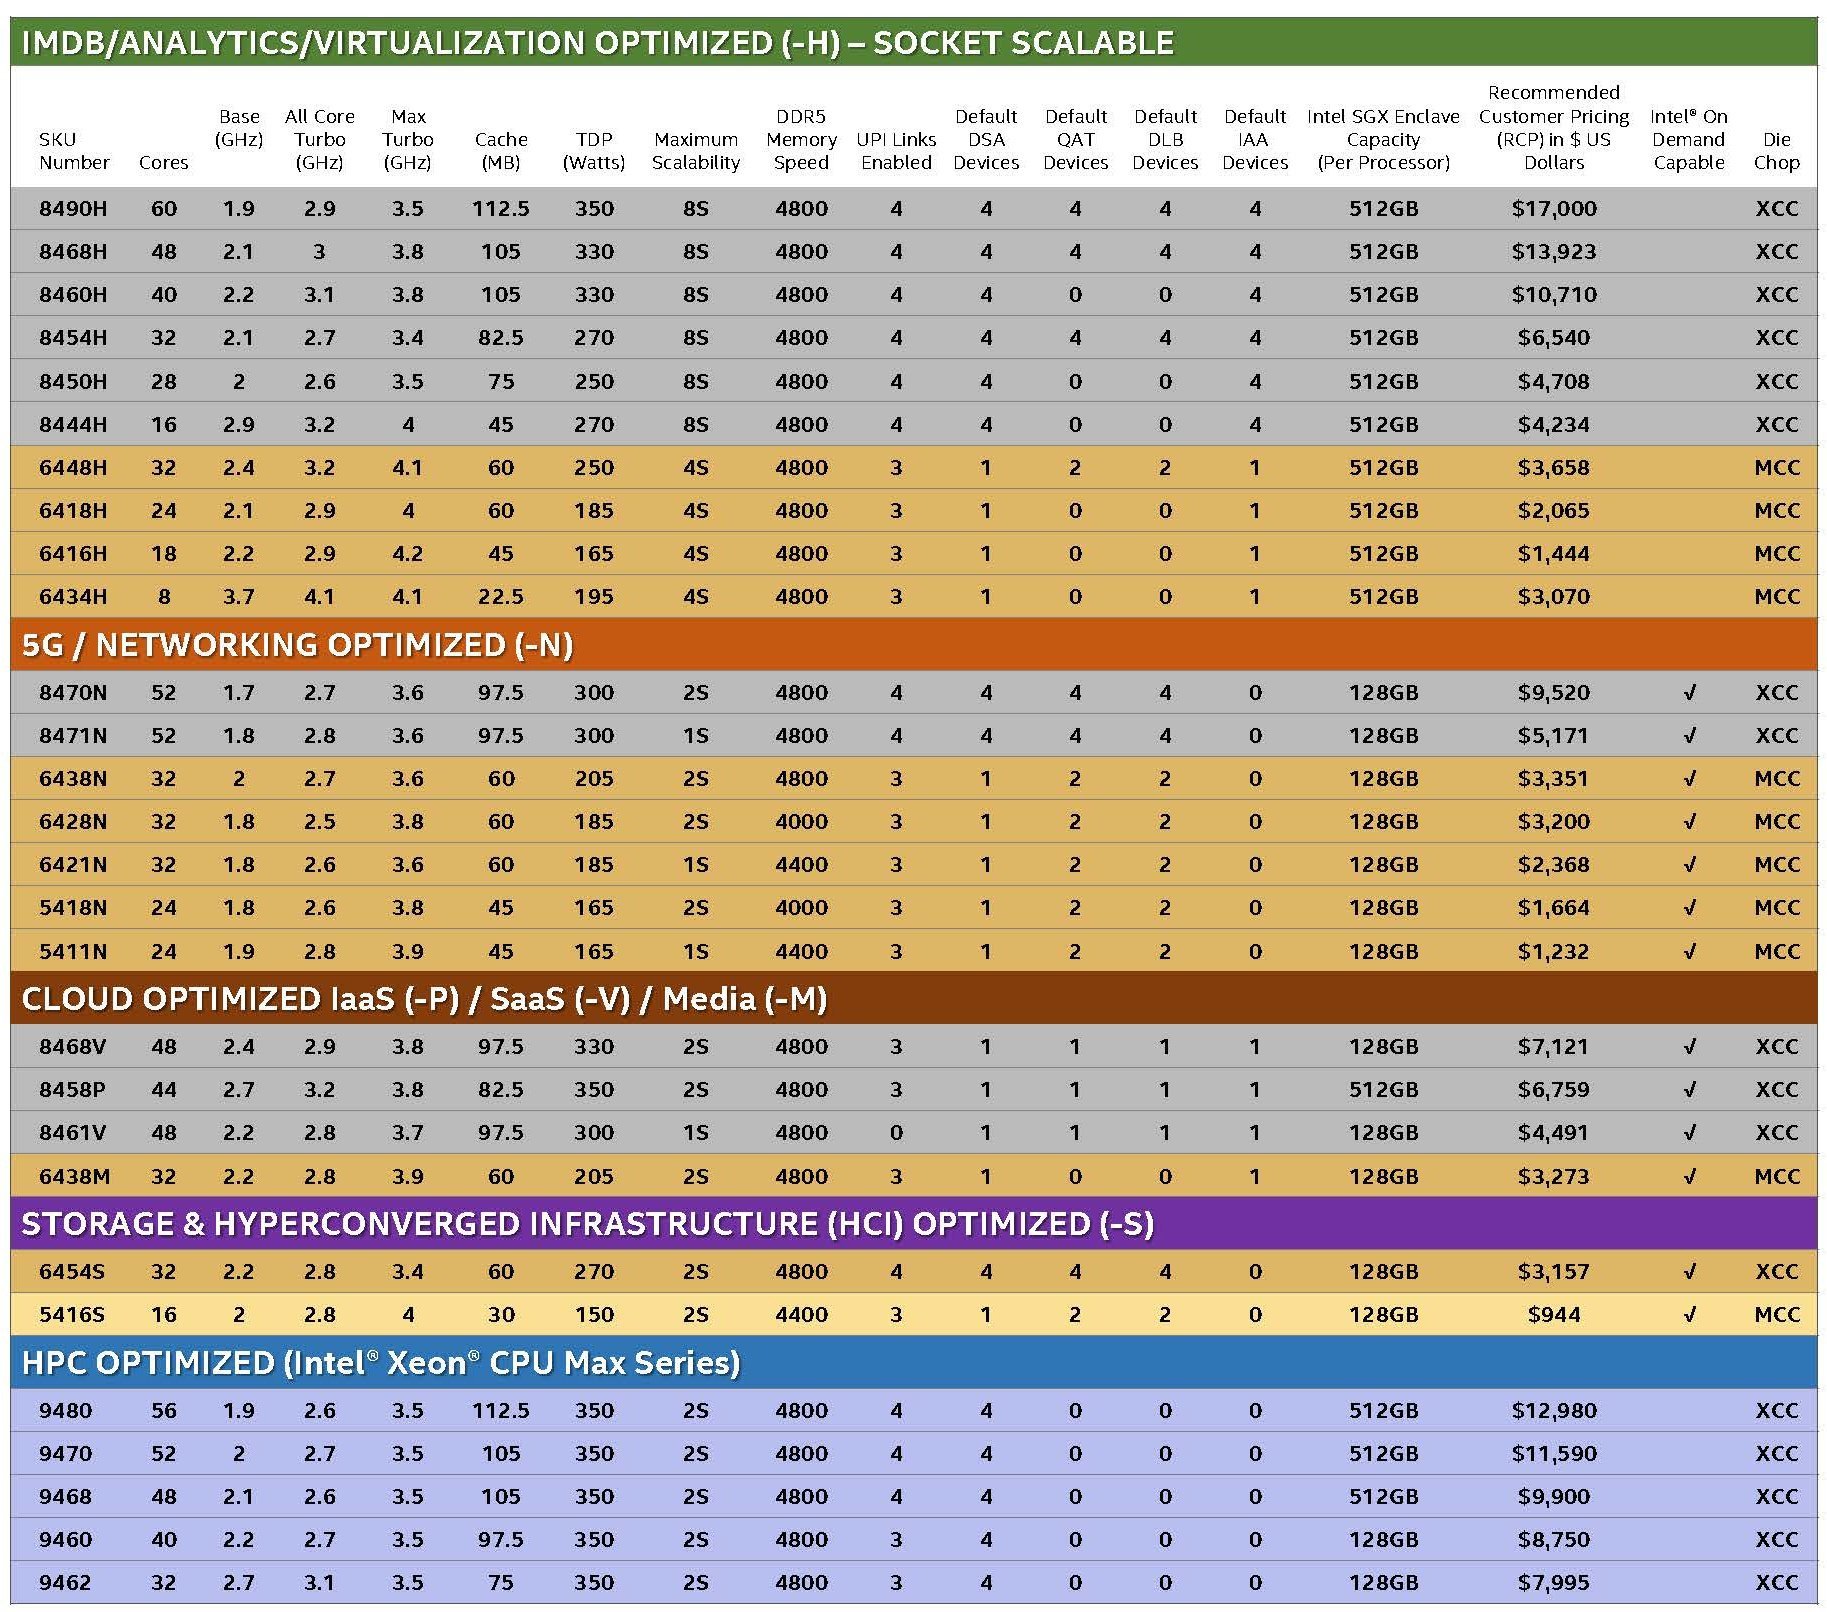Screen dimensions: 1827x1612
Task: Select the 8461V SKU cell
Action: [x=73, y=1132]
